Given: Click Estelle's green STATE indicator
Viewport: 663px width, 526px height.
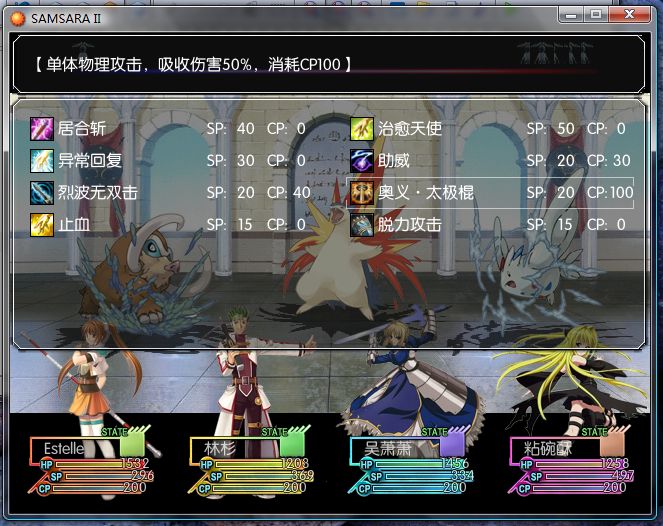Looking at the screenshot, I should pos(132,445).
